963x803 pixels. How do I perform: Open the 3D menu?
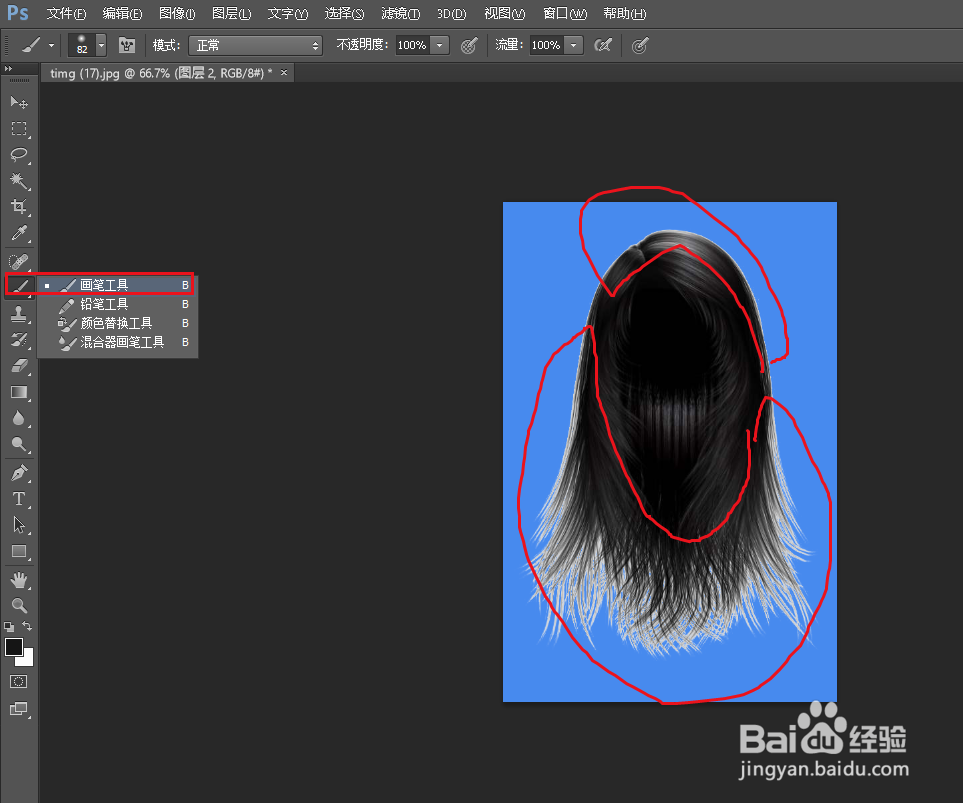click(x=451, y=14)
